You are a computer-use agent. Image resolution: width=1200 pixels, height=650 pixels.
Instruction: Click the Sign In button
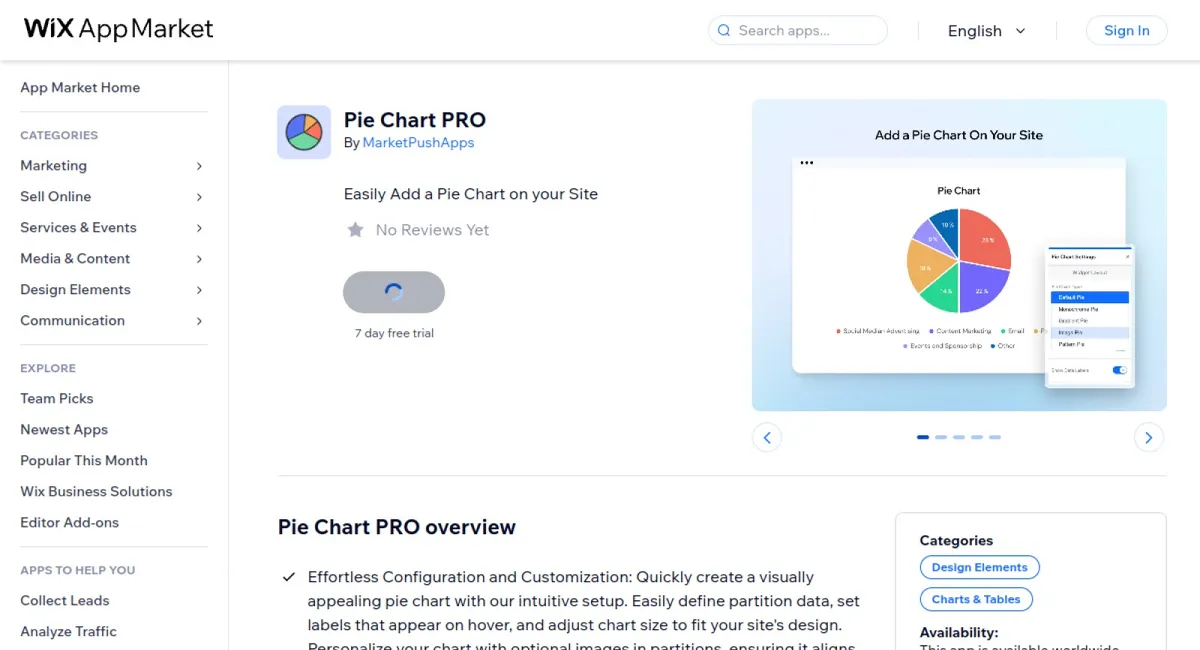[1127, 30]
